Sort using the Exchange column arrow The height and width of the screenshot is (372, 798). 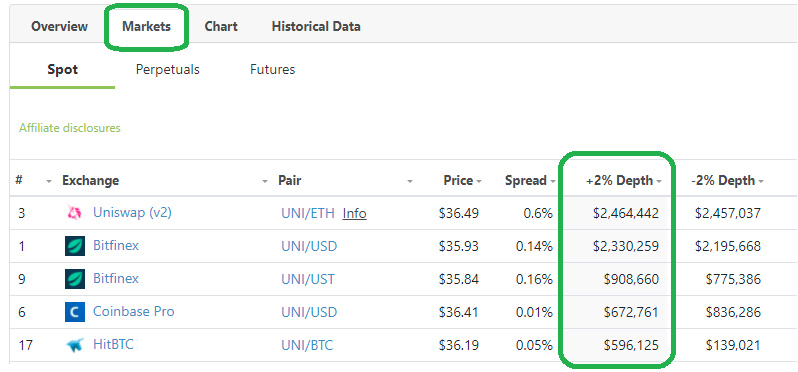pos(265,182)
